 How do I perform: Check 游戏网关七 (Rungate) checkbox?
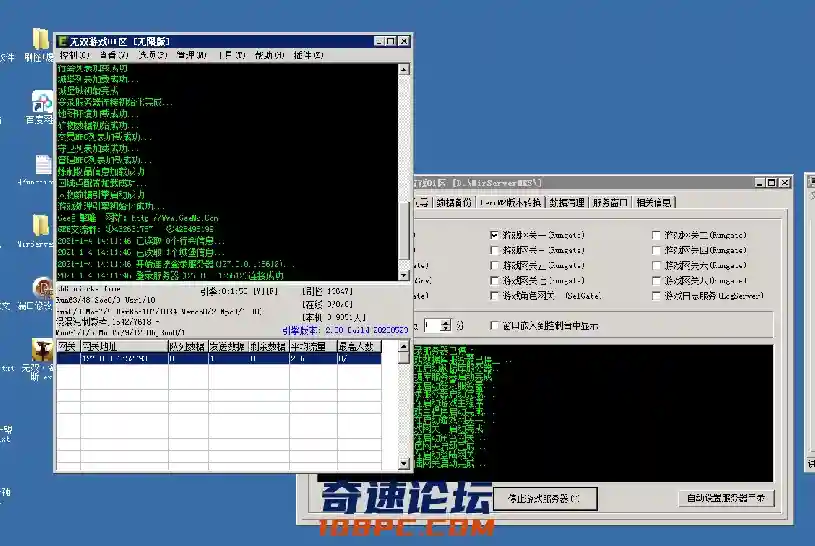point(494,281)
